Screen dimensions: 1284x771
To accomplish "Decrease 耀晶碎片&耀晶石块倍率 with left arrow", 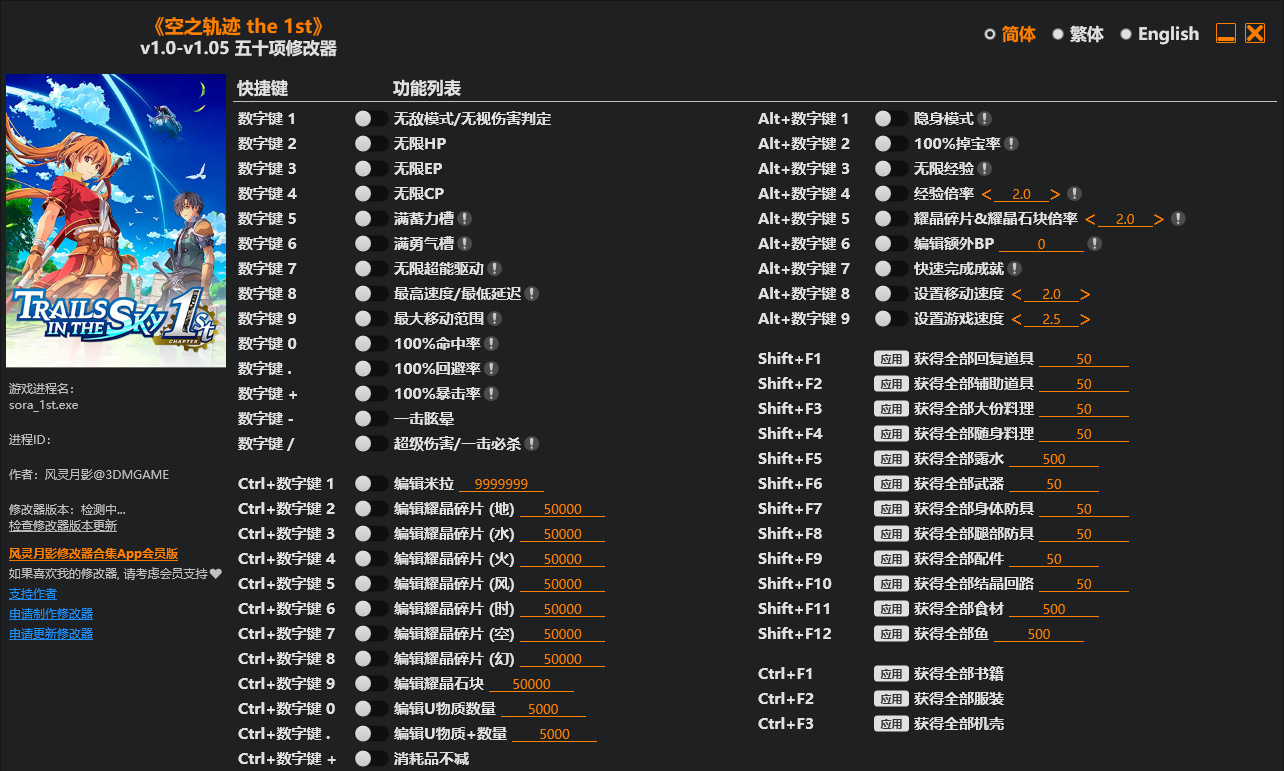I will tap(1091, 219).
